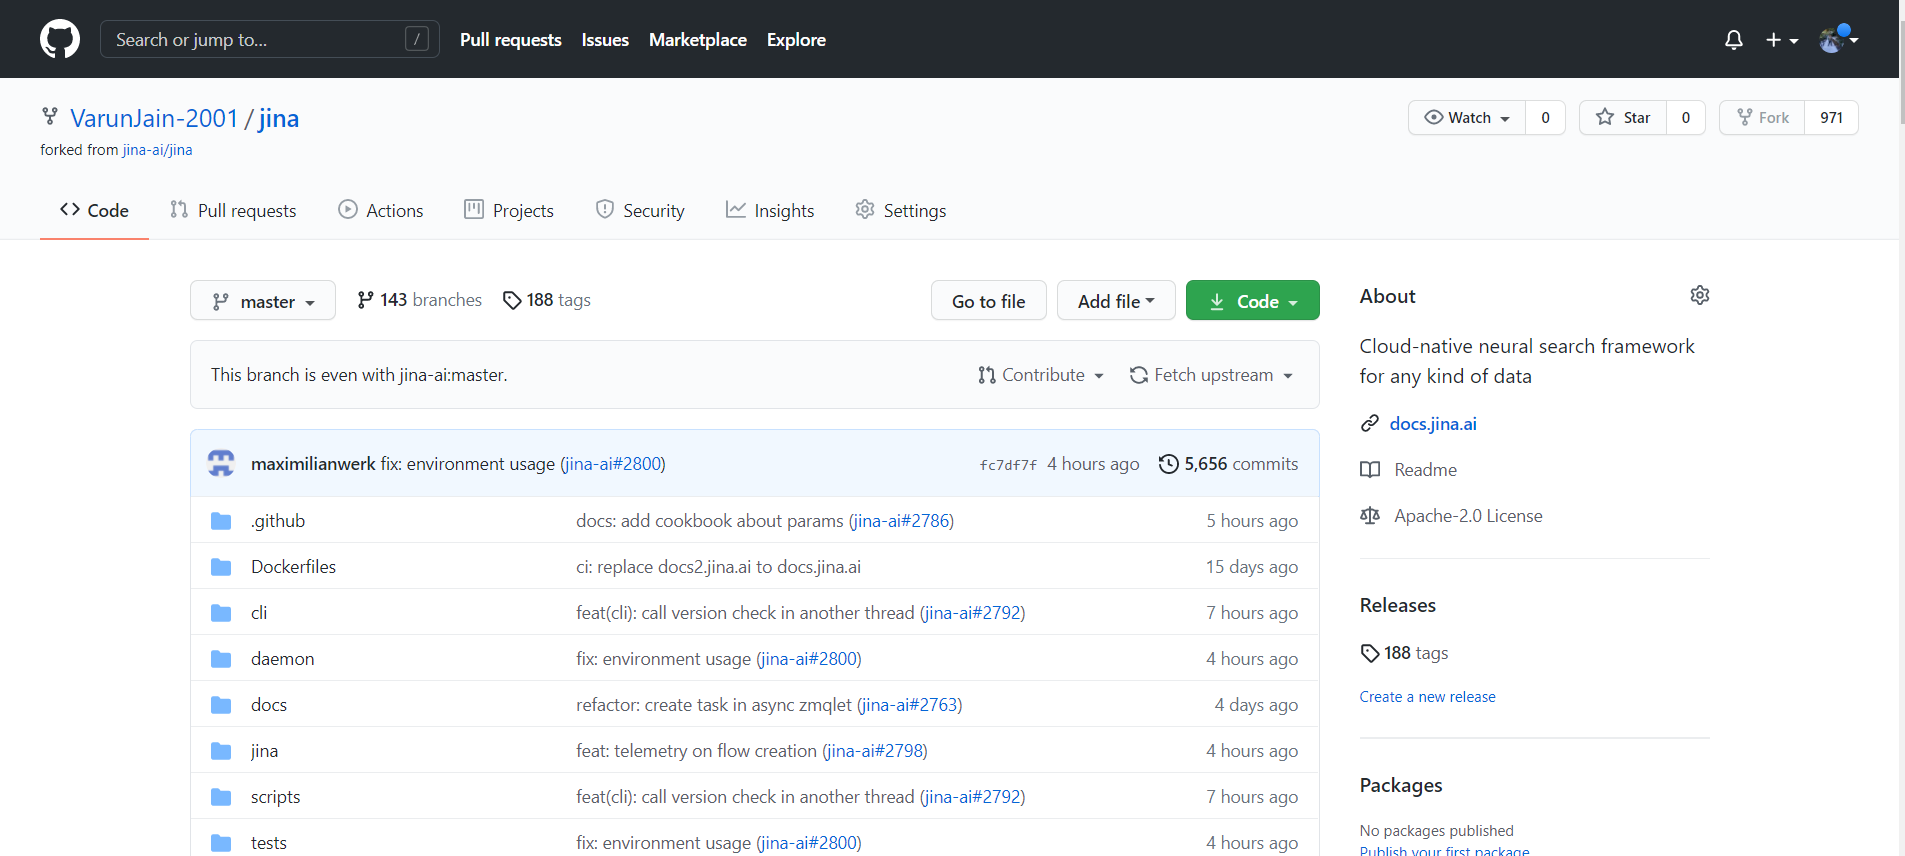This screenshot has width=1905, height=856.
Task: Open the fc7df7f commit hash
Action: (1008, 465)
